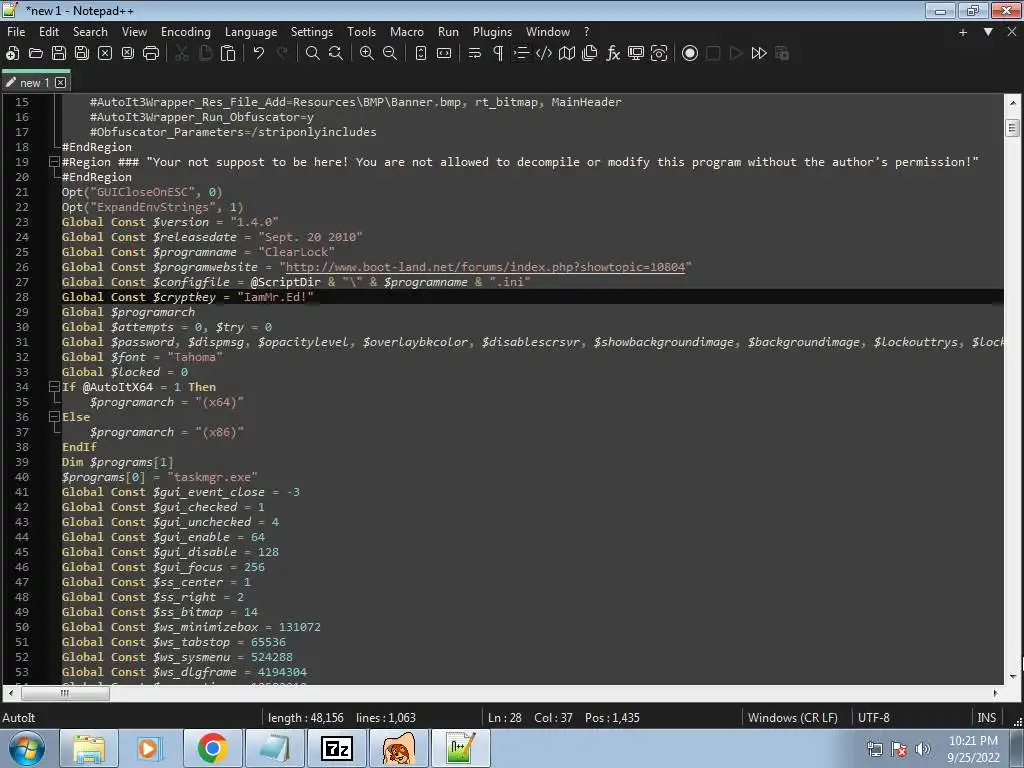1024x768 pixels.
Task: Open the Document List panel
Action: pos(590,54)
